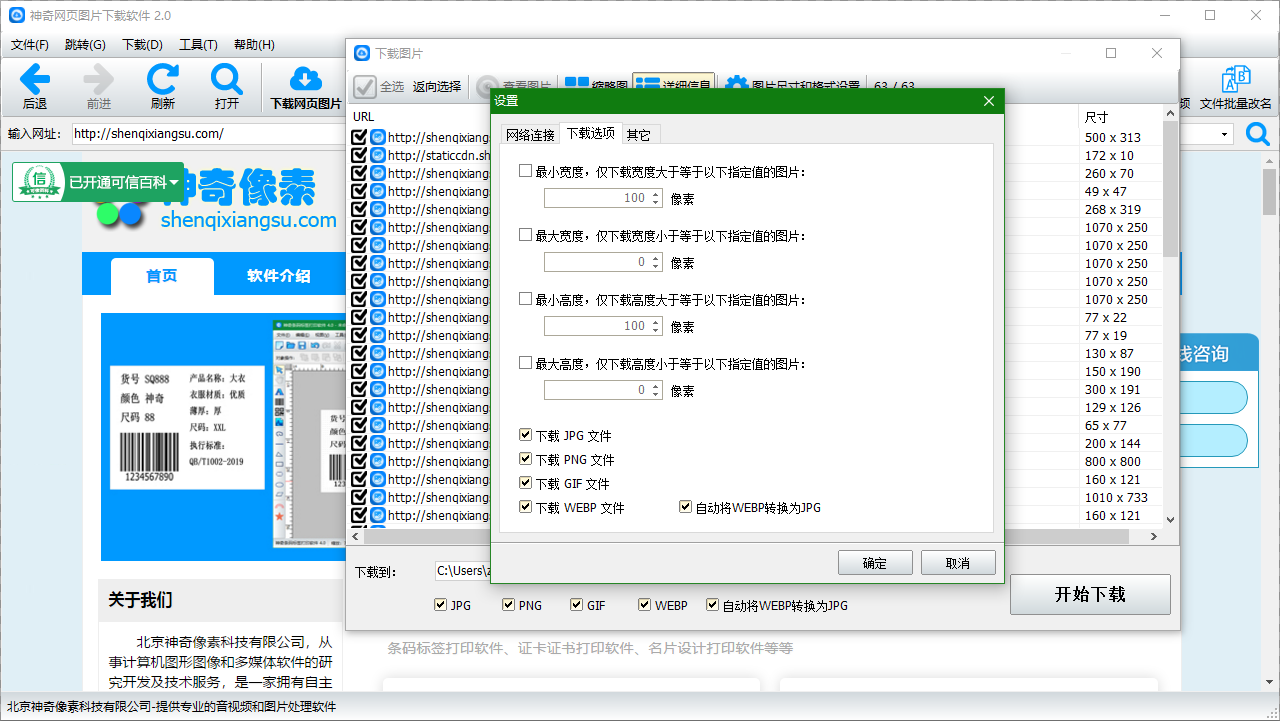The height and width of the screenshot is (721, 1280).
Task: Click the Select All (全选) checkmark icon
Action: click(x=365, y=86)
